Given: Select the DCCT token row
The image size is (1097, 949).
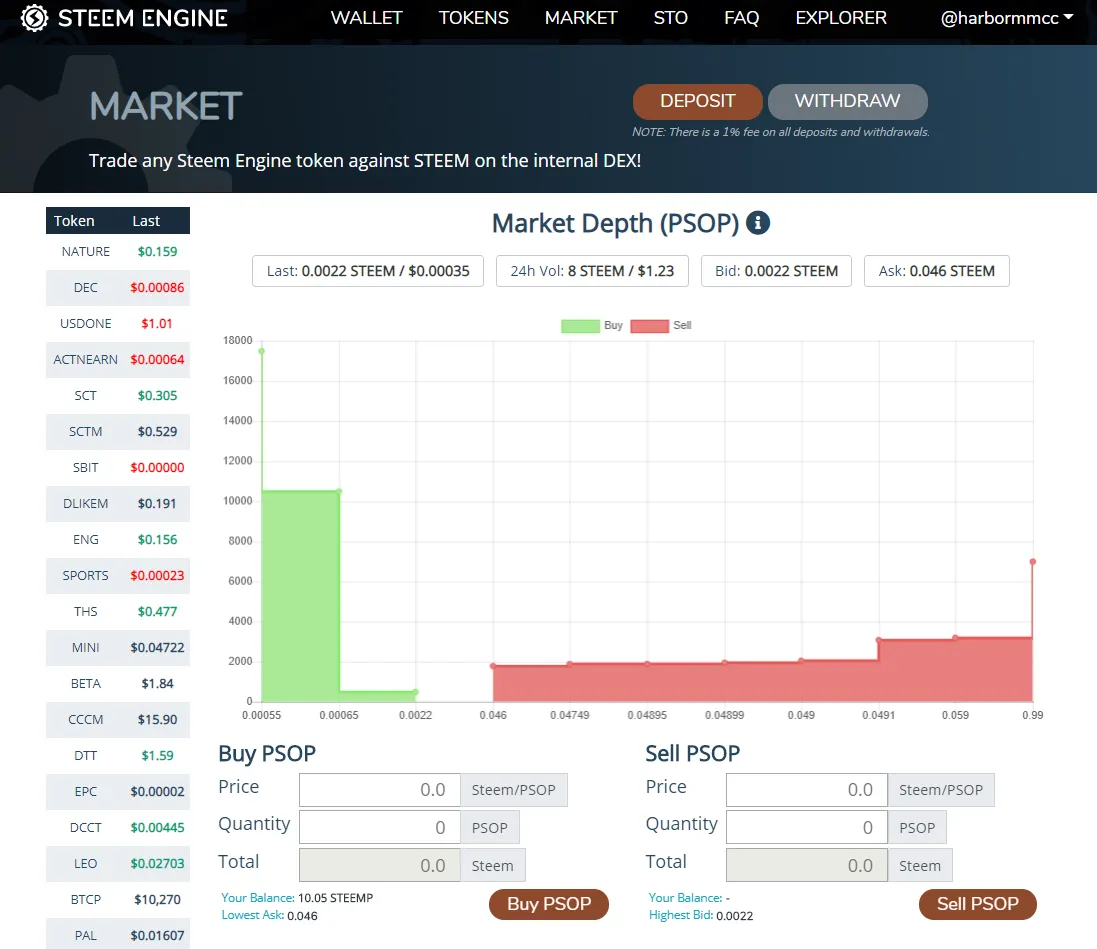Looking at the screenshot, I should pyautogui.click(x=118, y=829).
